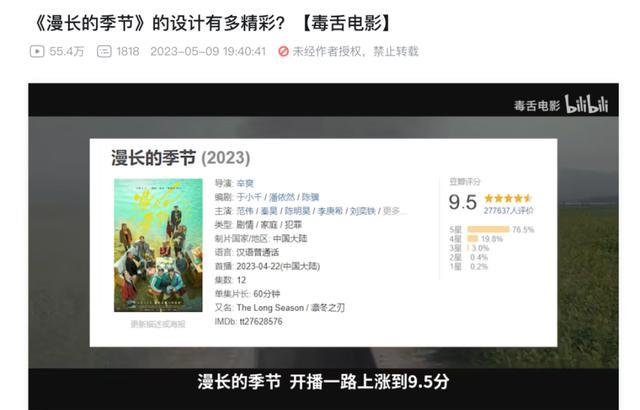Click the 未经作者授权,禁止转载 notice
Image resolution: width=640 pixels, height=410 pixels.
point(356,51)
